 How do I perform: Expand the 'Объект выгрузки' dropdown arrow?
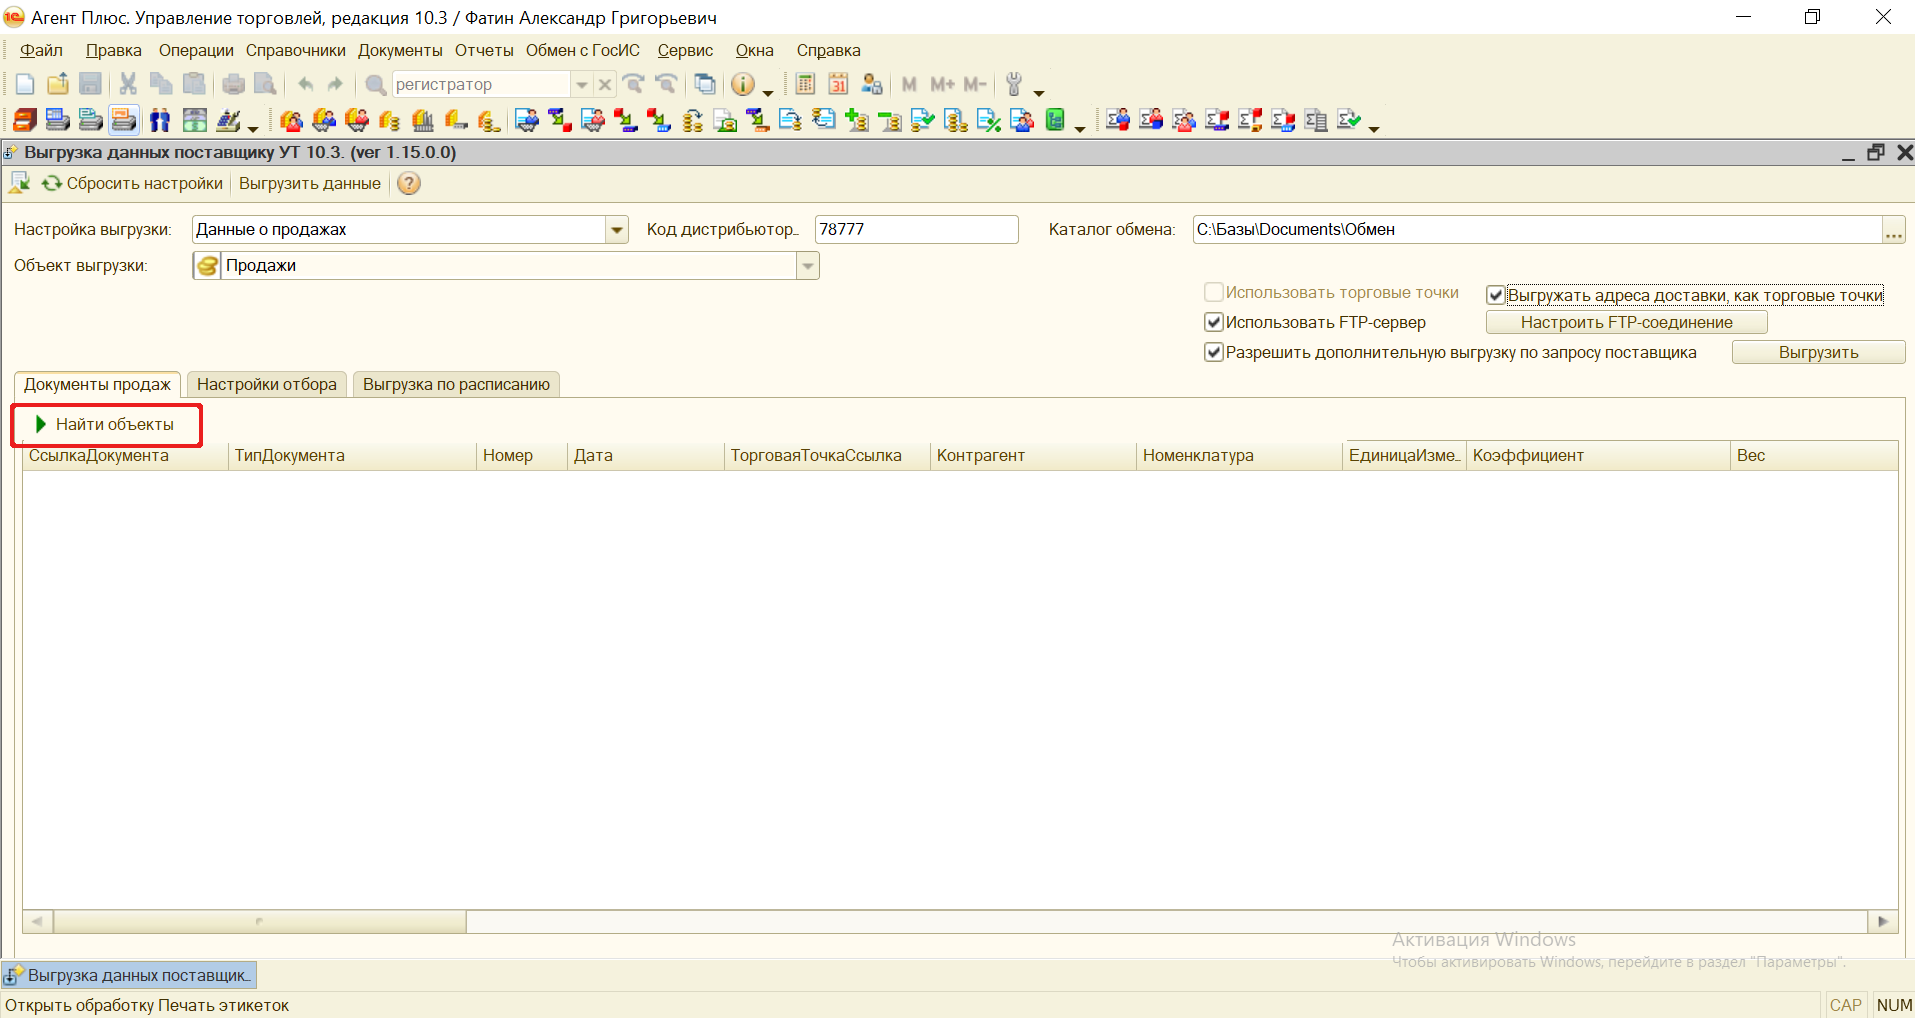808,266
